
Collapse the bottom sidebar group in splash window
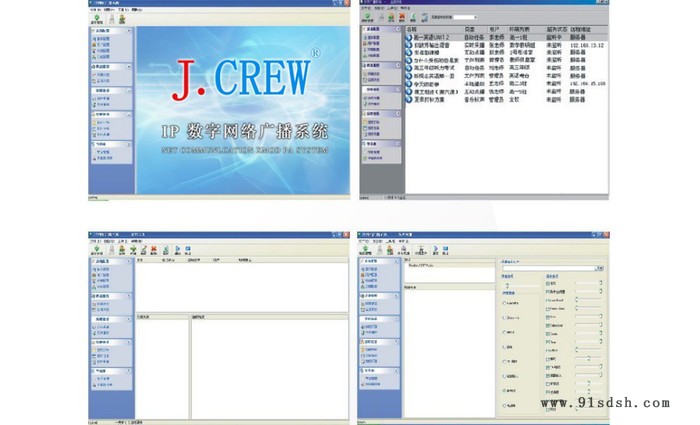[x=129, y=144]
